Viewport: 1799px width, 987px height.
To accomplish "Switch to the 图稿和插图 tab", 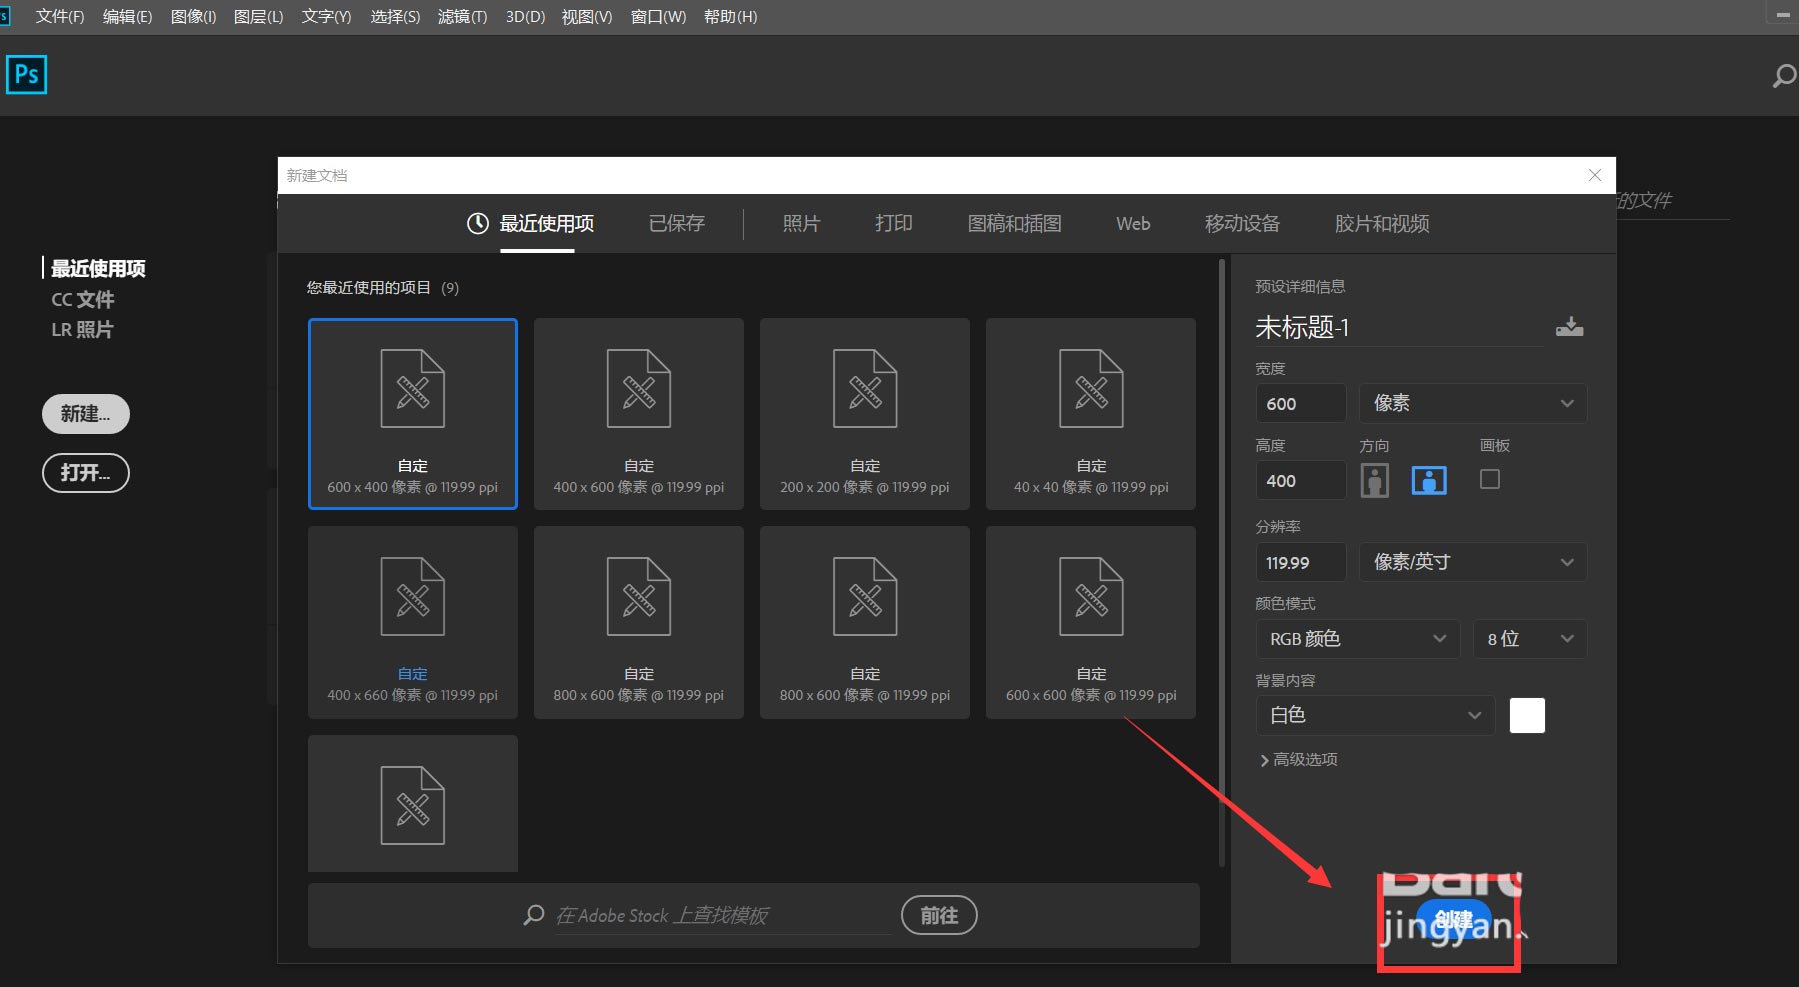I will (1015, 224).
